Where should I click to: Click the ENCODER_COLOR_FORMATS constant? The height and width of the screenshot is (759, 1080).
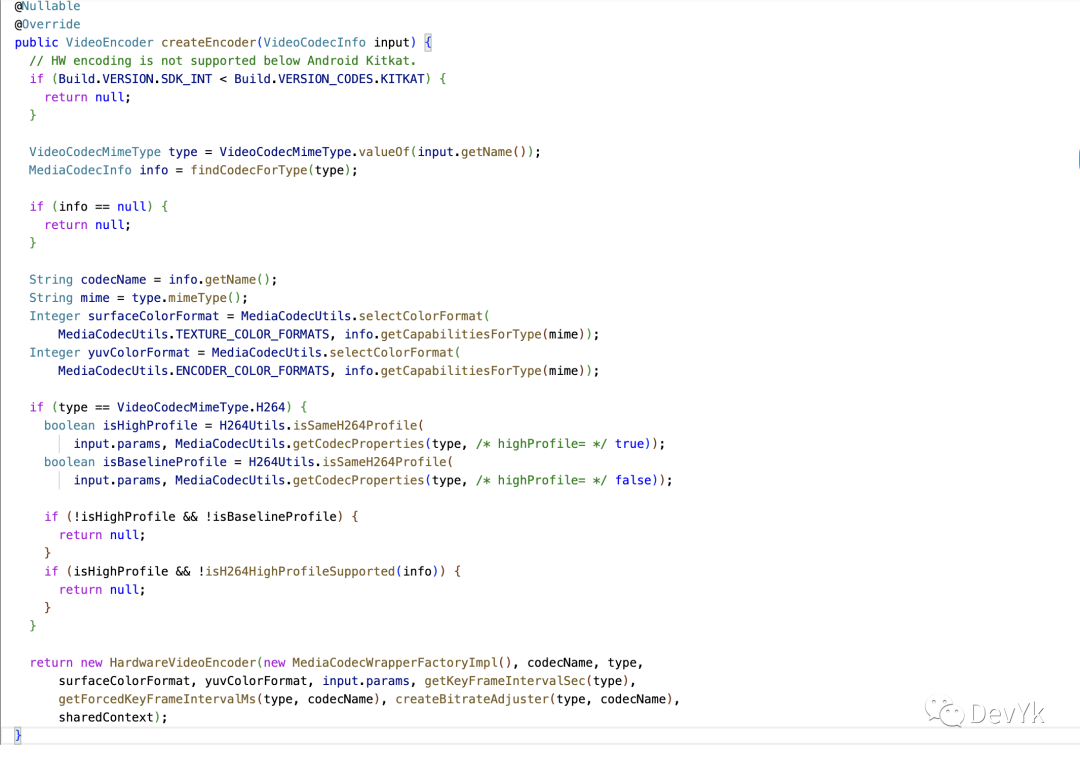(x=256, y=370)
